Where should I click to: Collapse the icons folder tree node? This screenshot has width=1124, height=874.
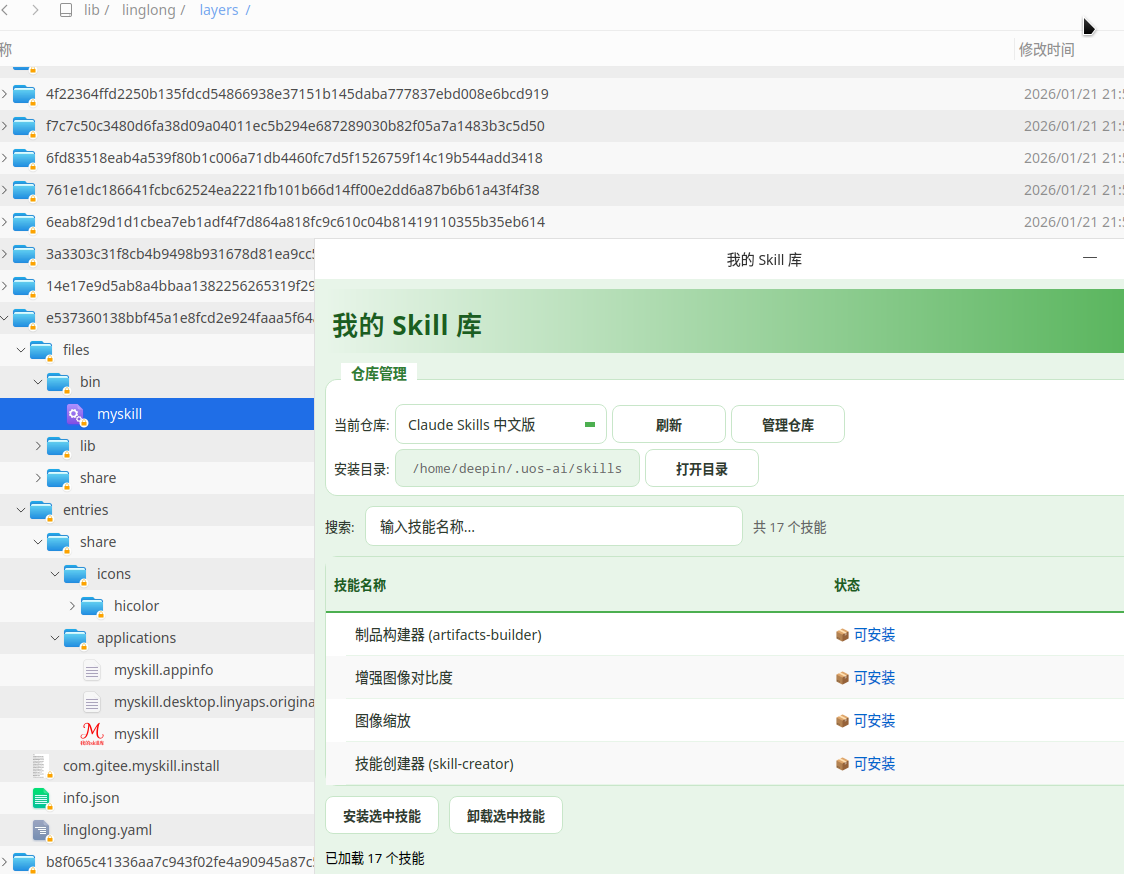tap(55, 574)
